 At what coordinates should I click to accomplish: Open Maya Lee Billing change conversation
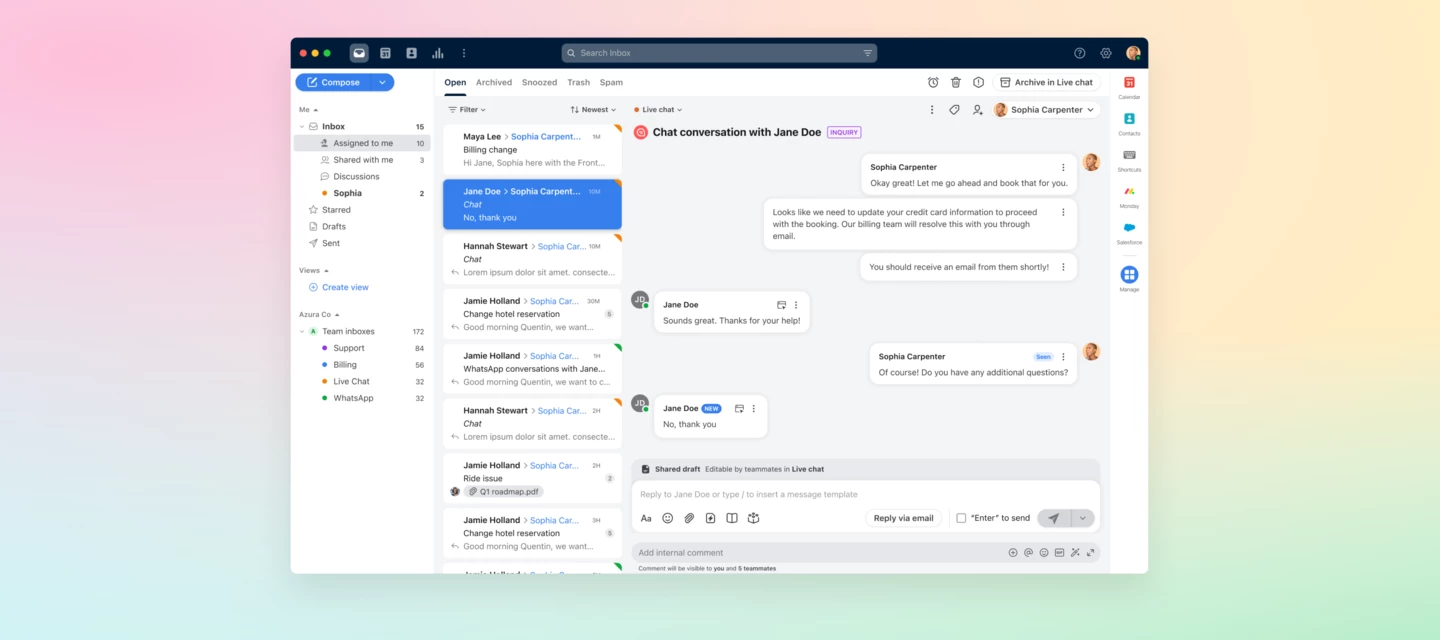pos(532,149)
